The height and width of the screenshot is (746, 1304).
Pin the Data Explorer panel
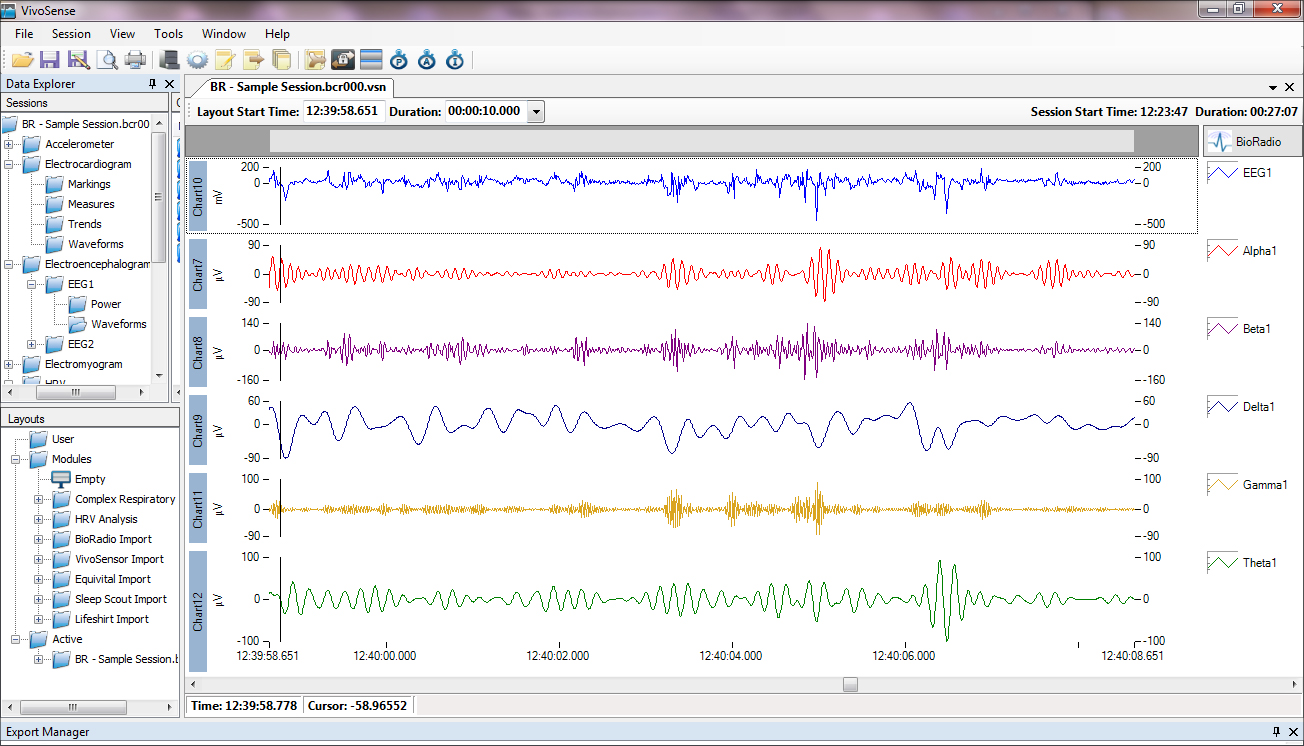click(x=152, y=84)
